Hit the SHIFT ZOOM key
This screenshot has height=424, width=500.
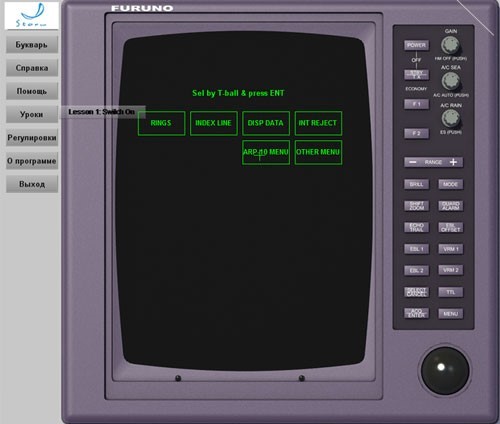pyautogui.click(x=416, y=206)
